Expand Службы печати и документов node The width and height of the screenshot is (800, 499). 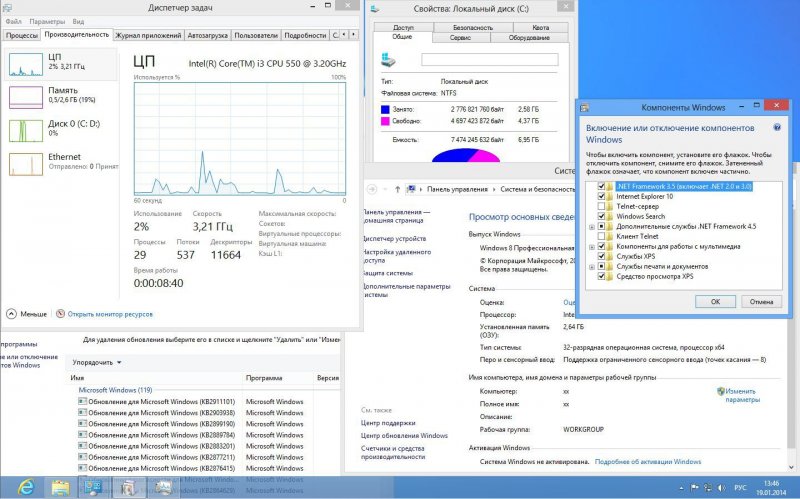click(592, 267)
